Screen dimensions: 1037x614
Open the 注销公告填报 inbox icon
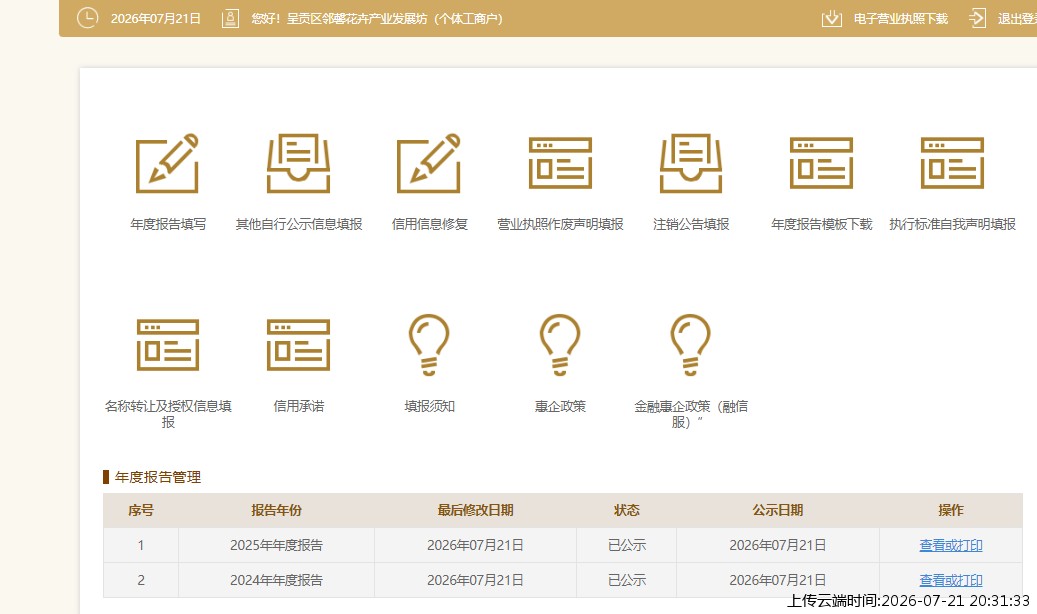pyautogui.click(x=690, y=163)
